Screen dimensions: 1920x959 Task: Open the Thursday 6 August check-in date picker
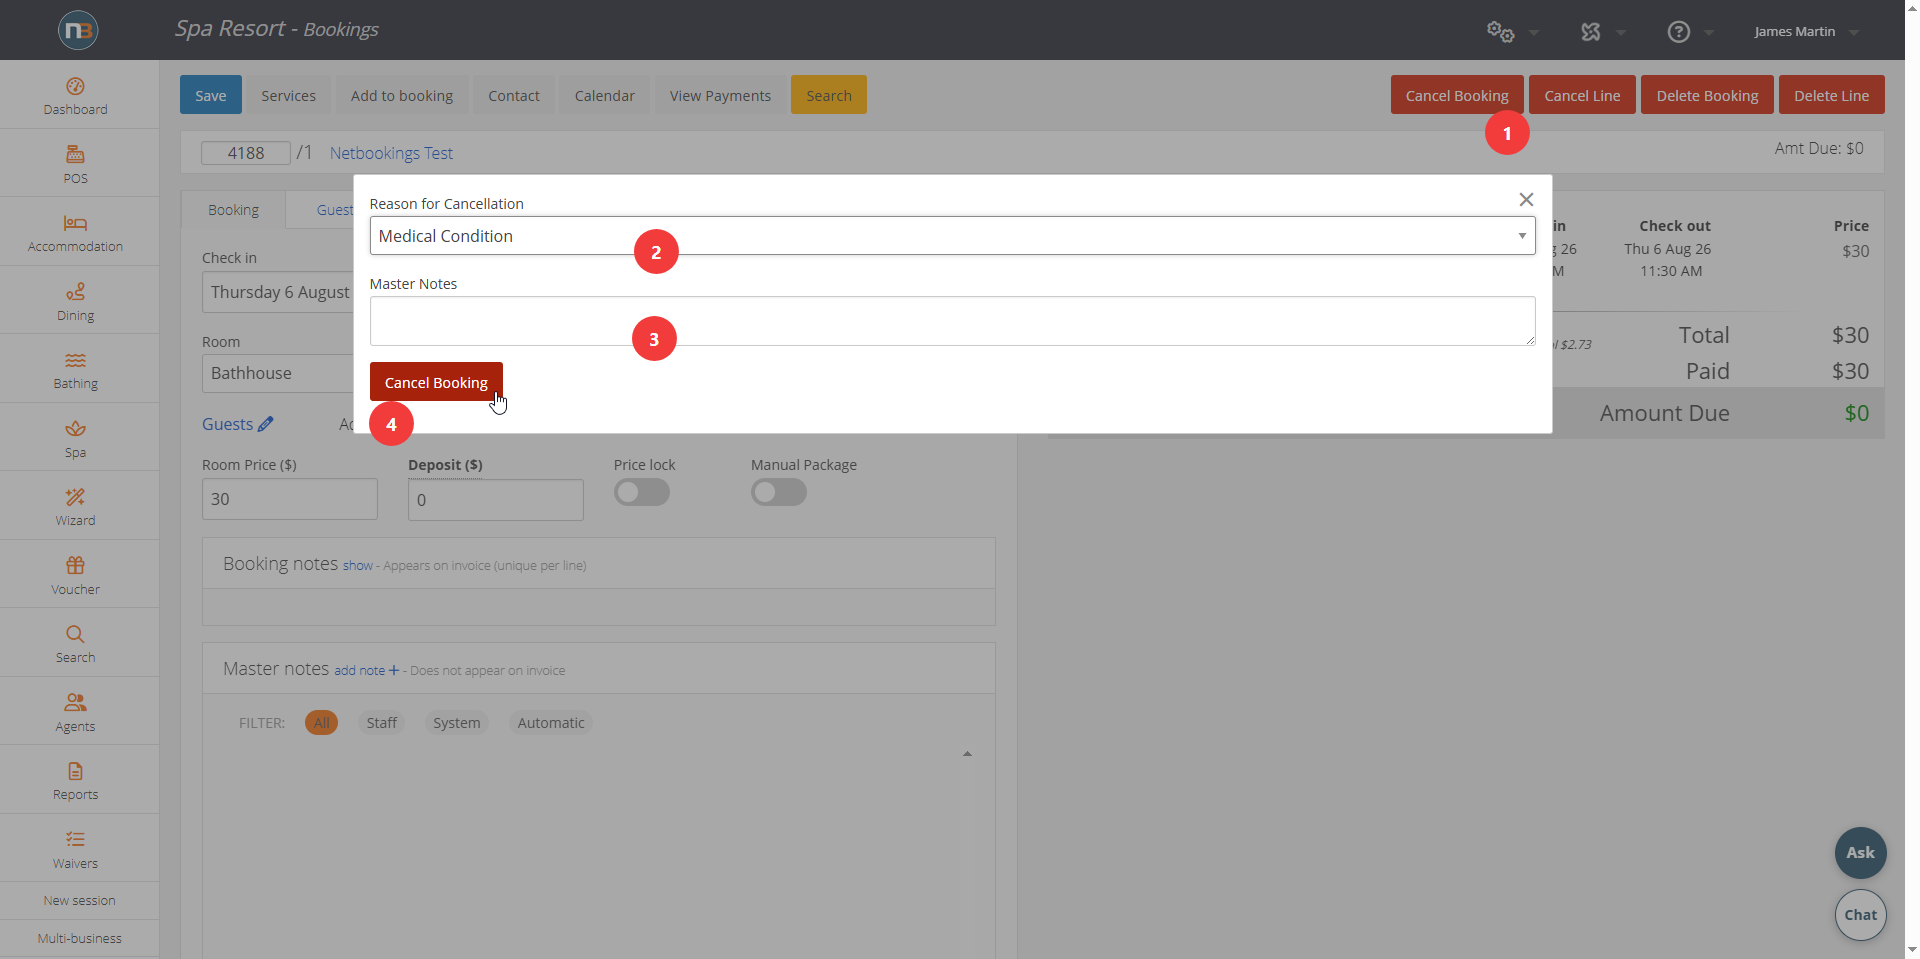[278, 292]
